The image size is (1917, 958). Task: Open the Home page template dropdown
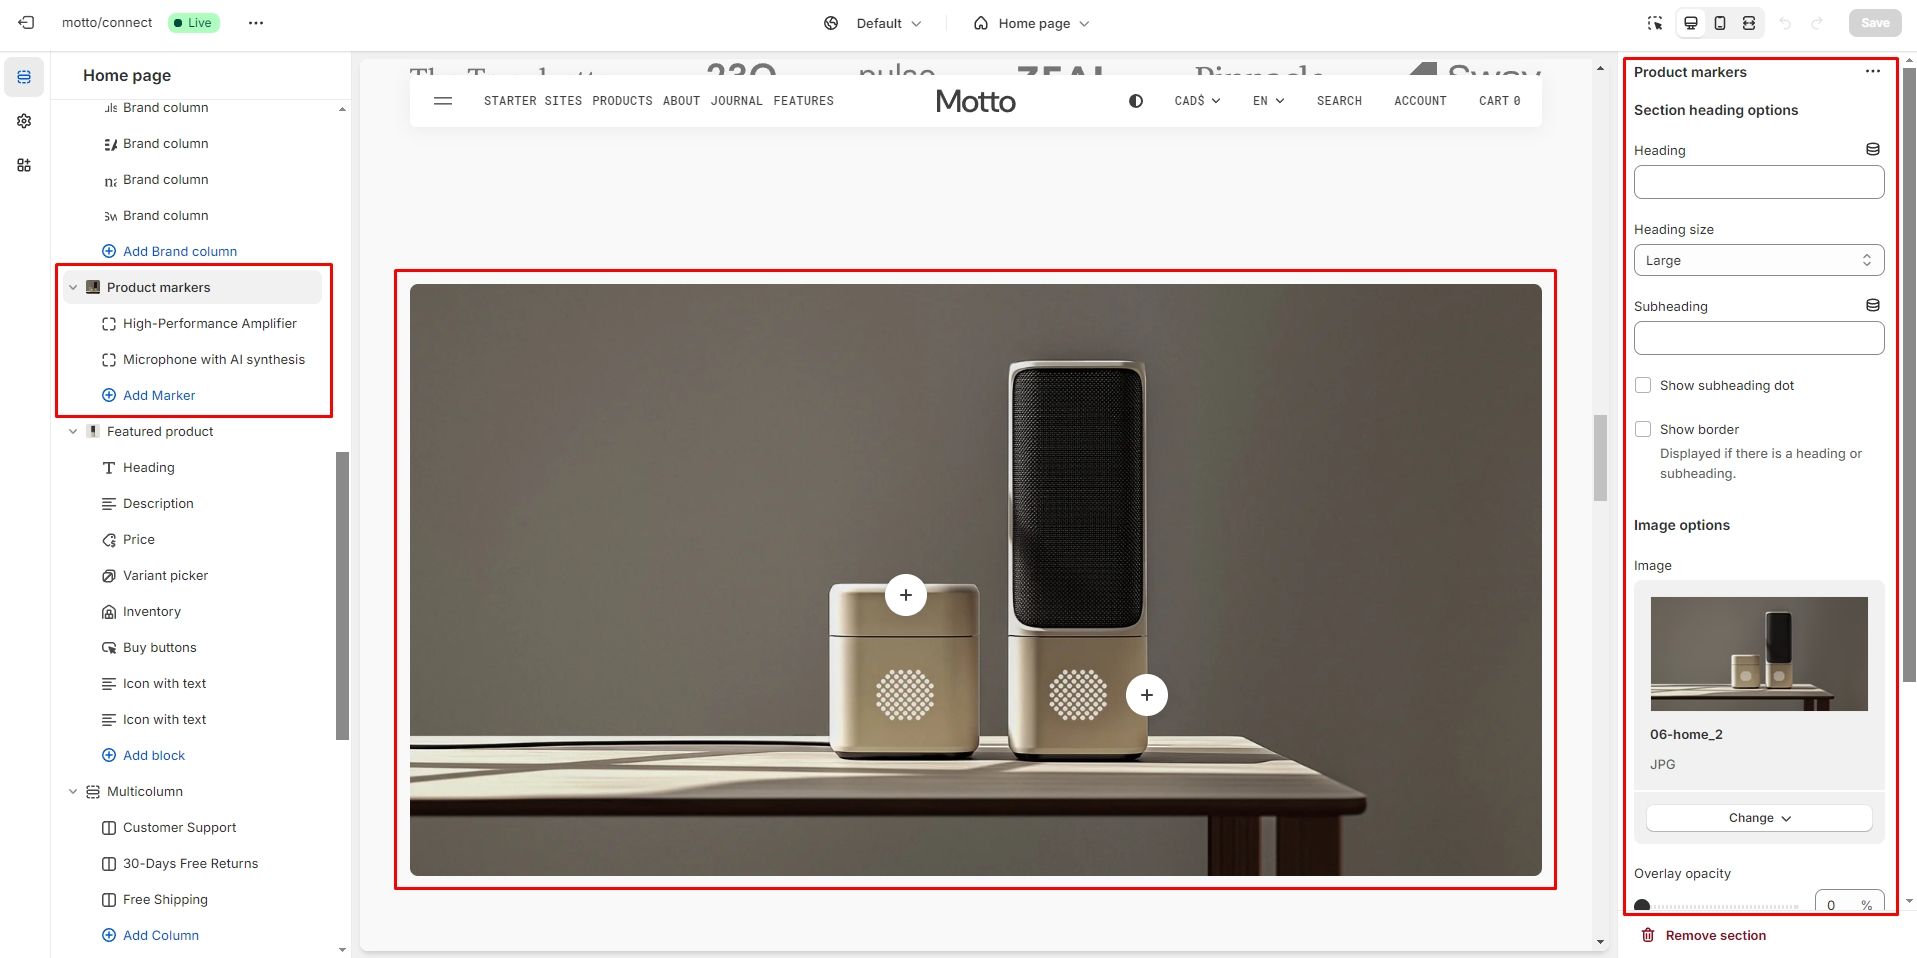(1032, 23)
